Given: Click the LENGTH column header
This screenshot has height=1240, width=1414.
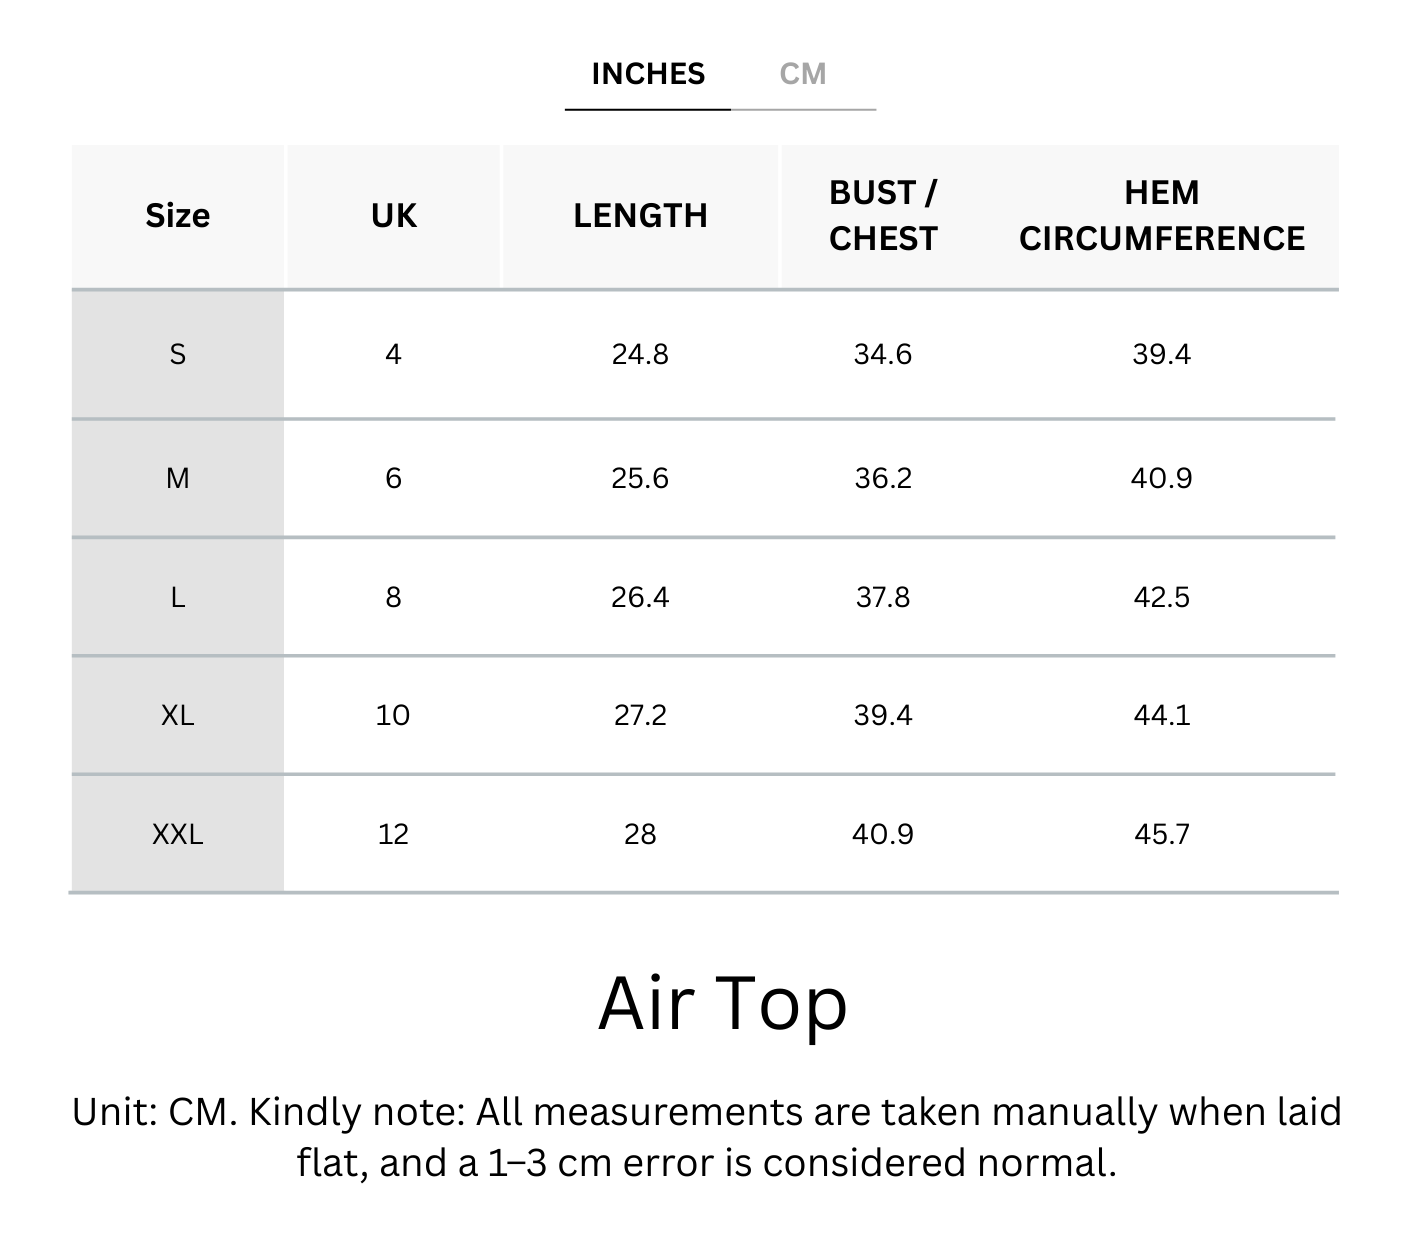Looking at the screenshot, I should tap(640, 216).
